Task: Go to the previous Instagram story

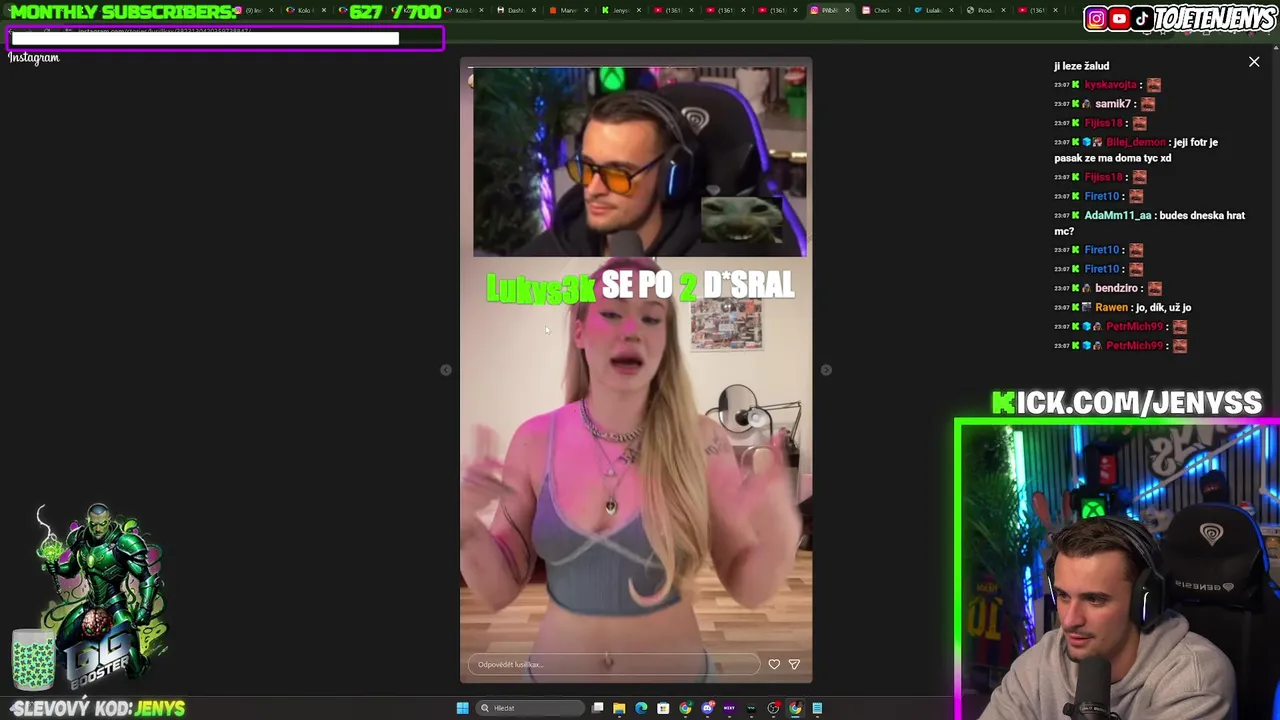Action: click(446, 370)
